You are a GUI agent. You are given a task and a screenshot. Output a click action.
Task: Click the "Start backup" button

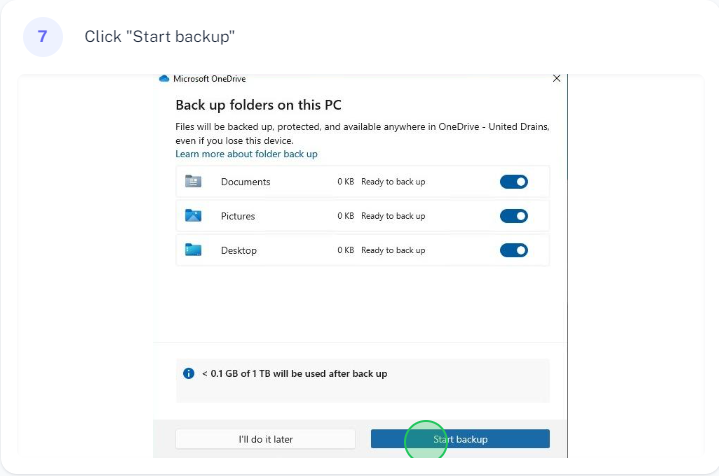click(460, 439)
